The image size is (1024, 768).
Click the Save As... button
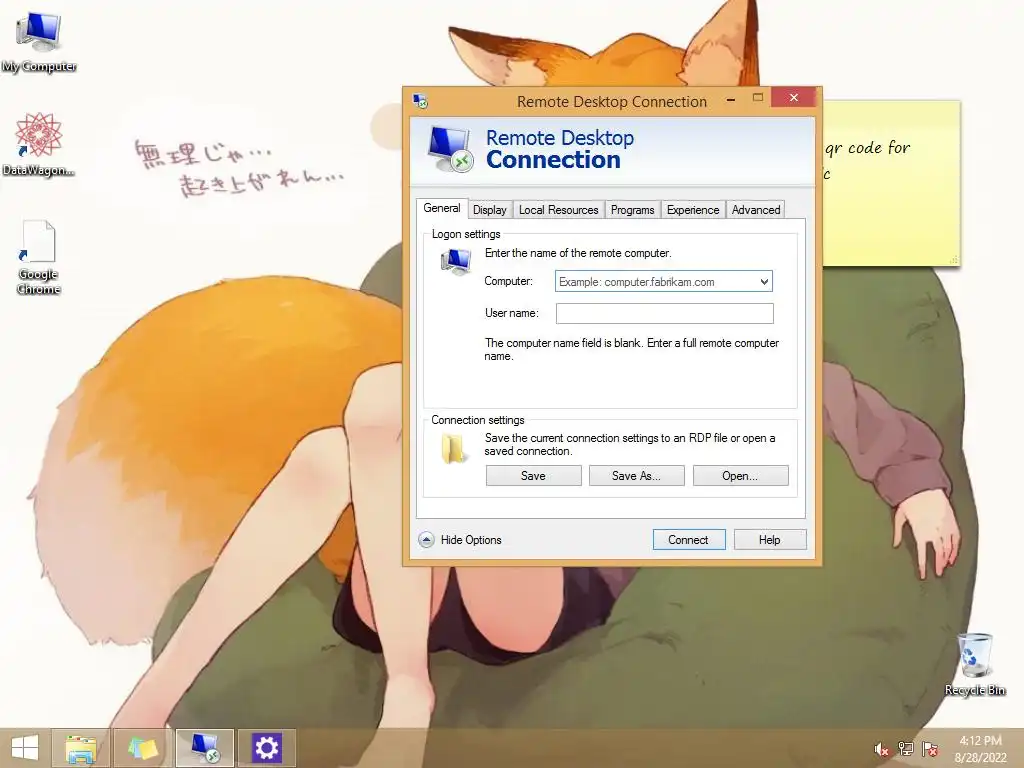[636, 476]
